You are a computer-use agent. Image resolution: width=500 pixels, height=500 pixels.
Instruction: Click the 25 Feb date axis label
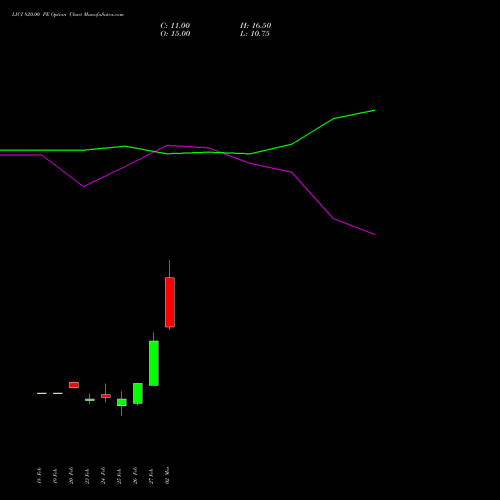[x=119, y=476]
